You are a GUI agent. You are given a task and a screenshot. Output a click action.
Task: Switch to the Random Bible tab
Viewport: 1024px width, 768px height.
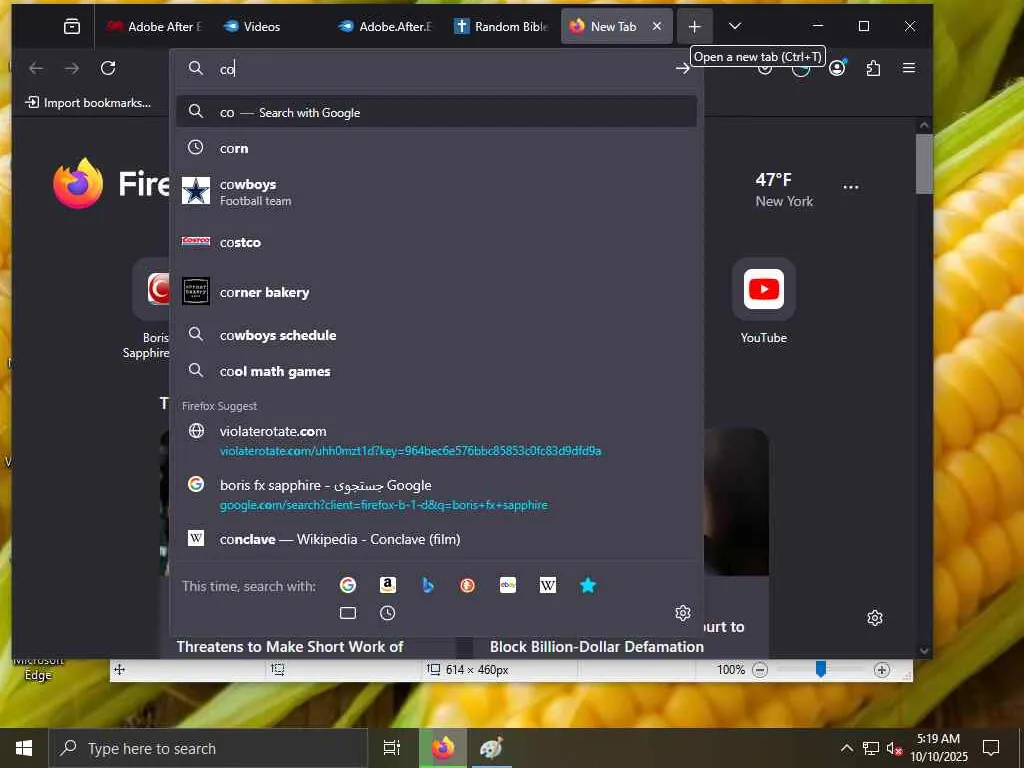501,27
